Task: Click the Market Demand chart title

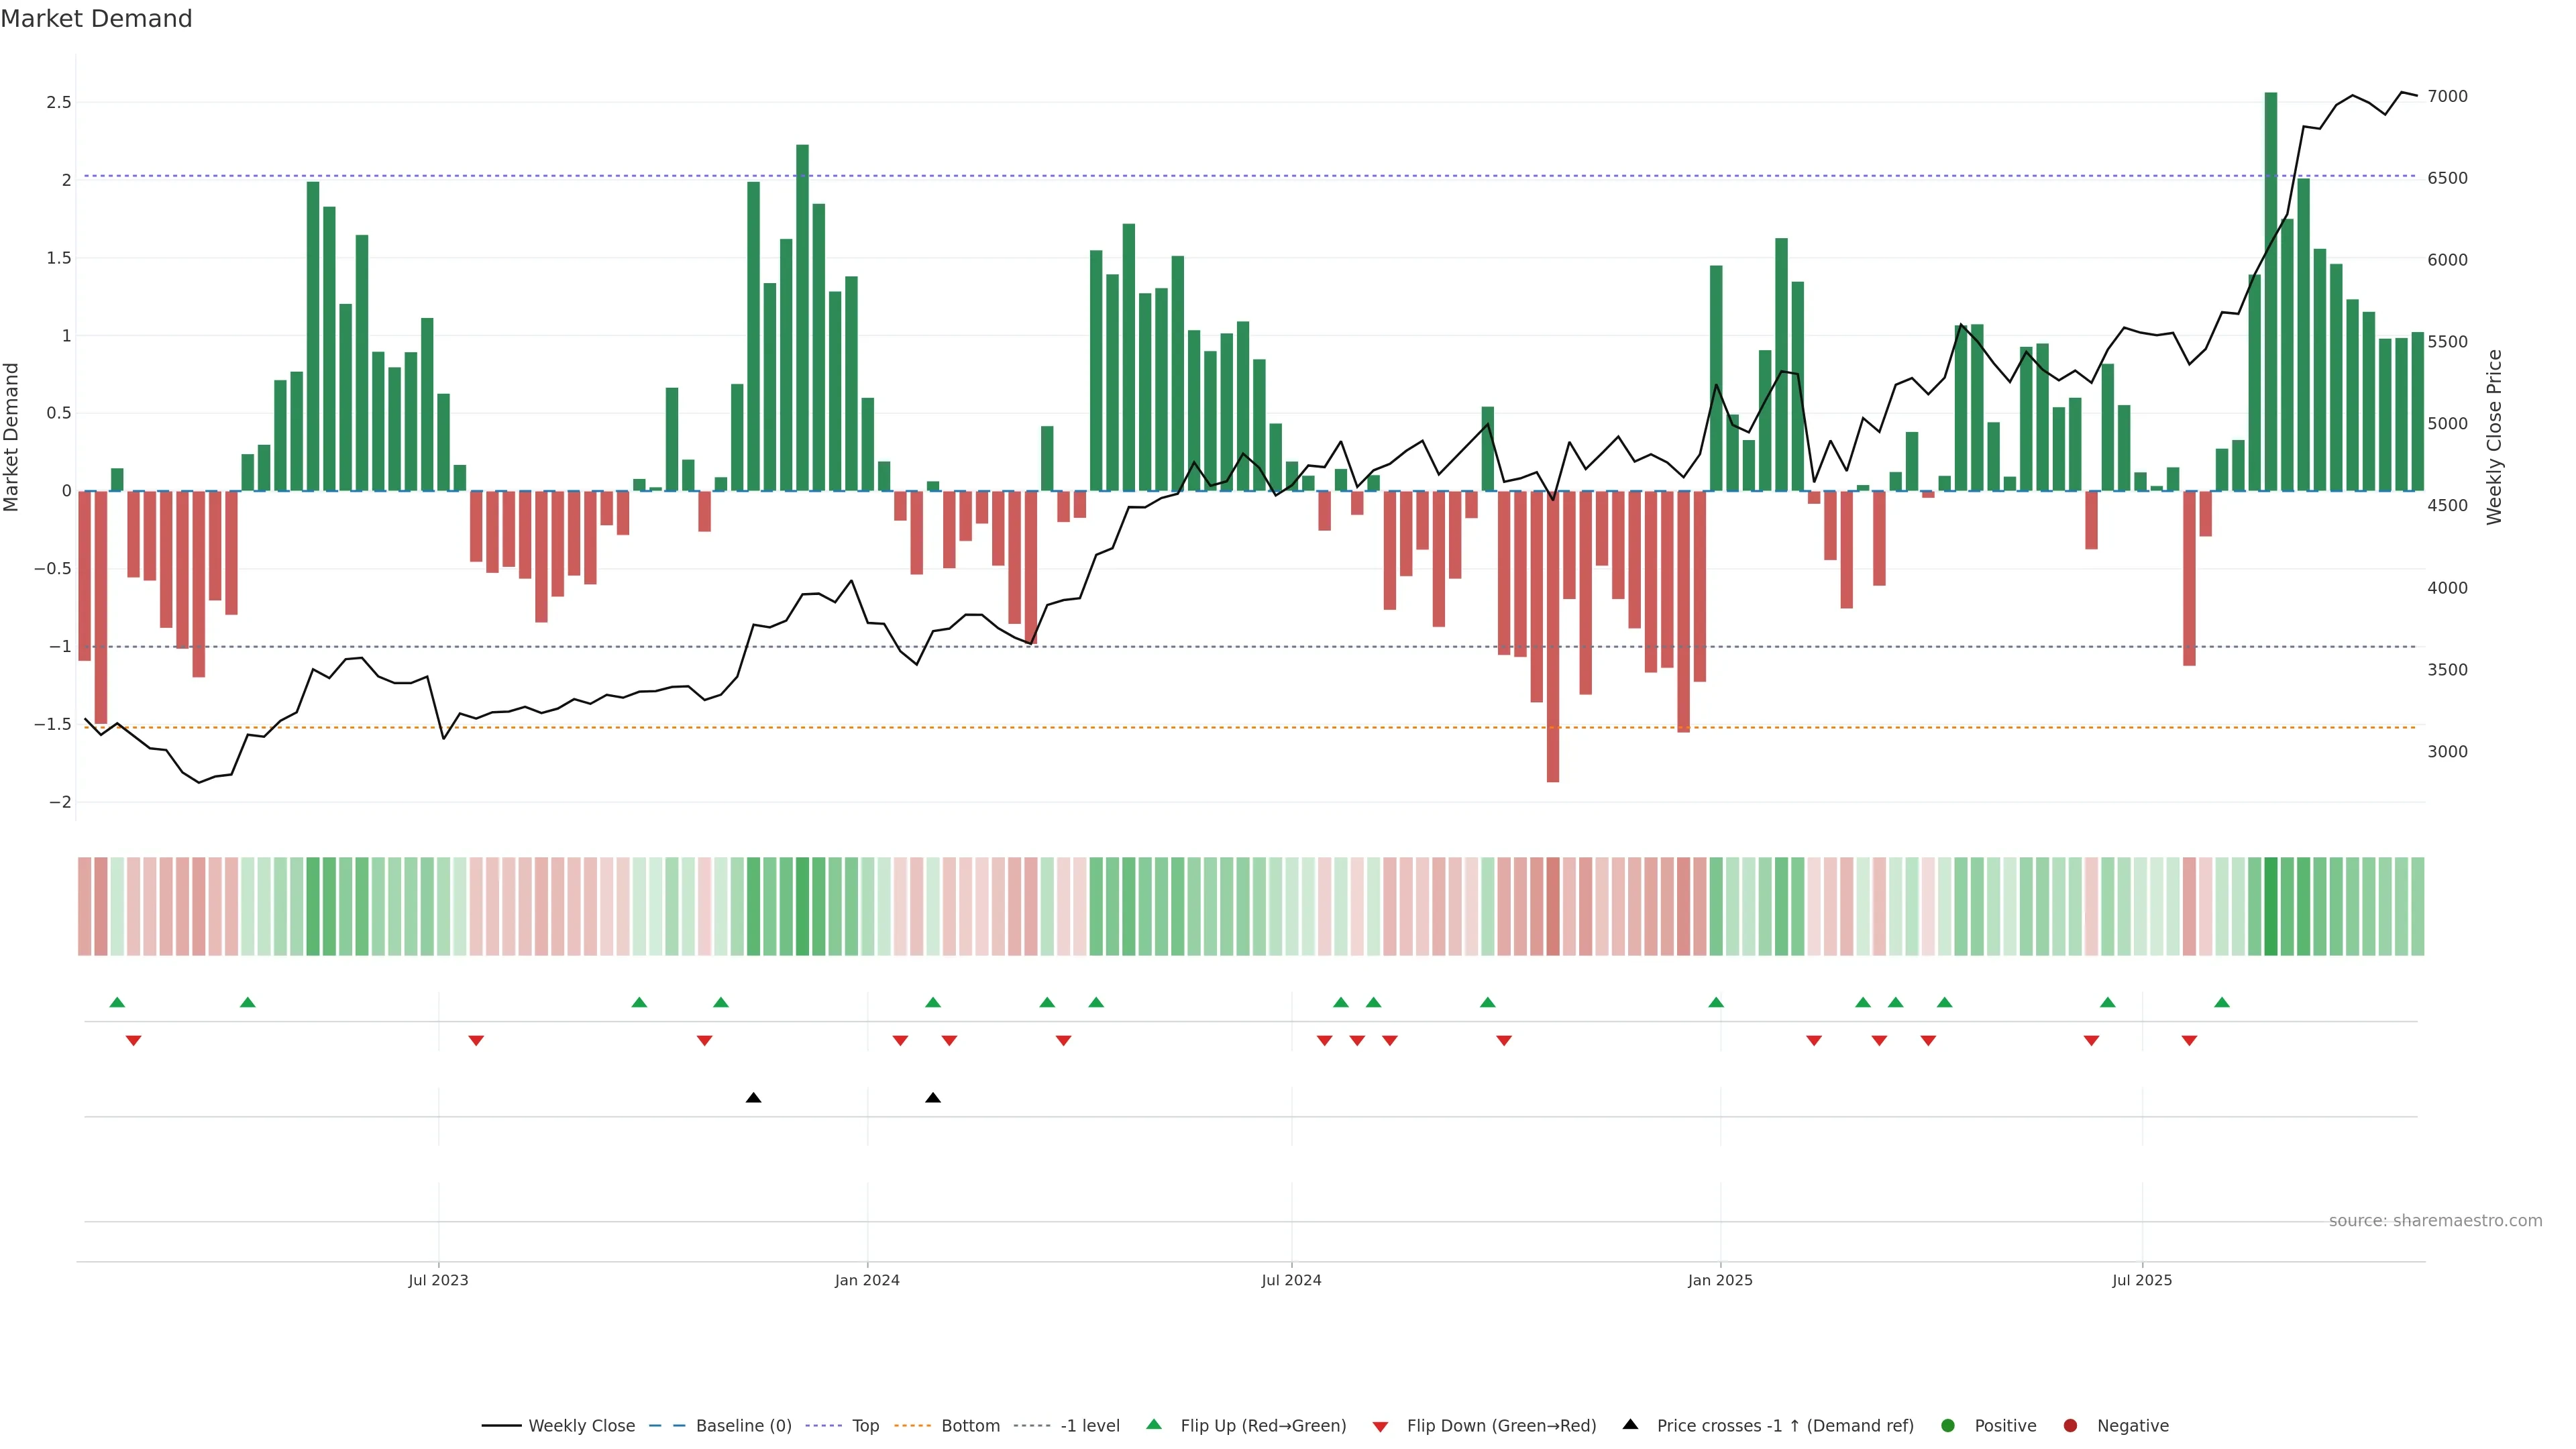Action: (x=96, y=19)
